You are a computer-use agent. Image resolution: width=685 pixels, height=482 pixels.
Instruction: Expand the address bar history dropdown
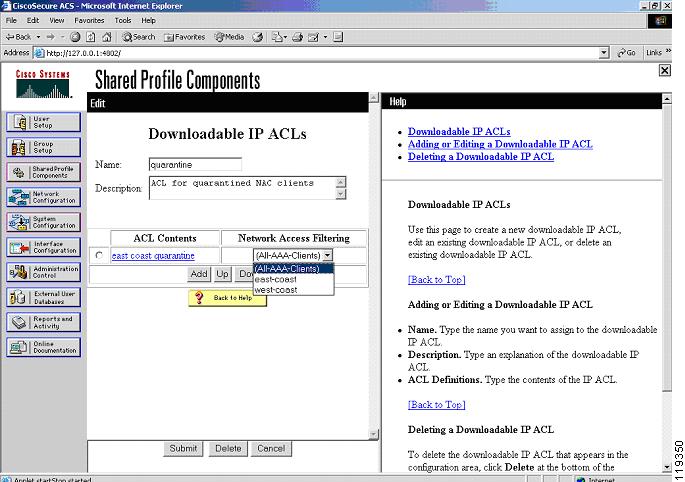604,53
